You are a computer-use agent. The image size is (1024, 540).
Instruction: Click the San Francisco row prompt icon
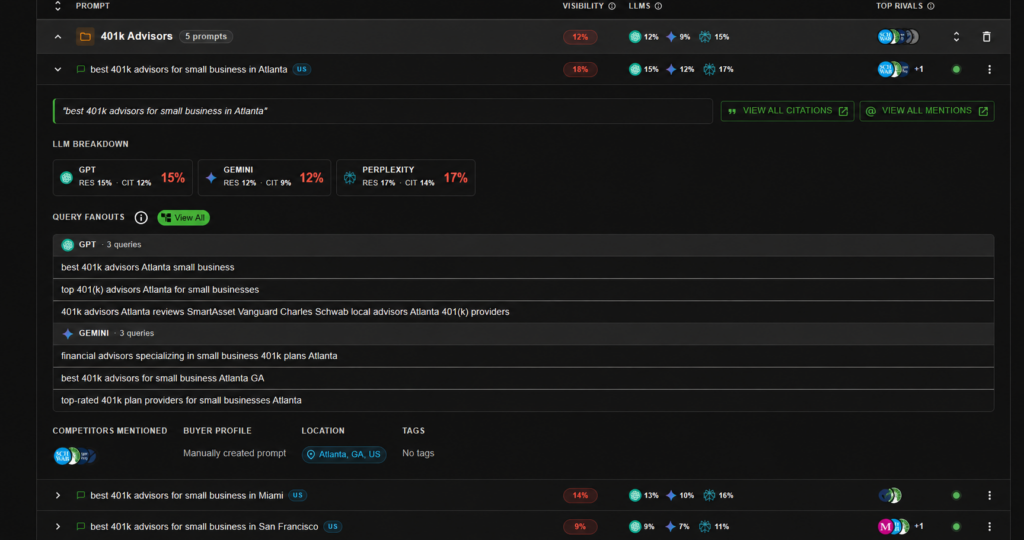point(80,526)
